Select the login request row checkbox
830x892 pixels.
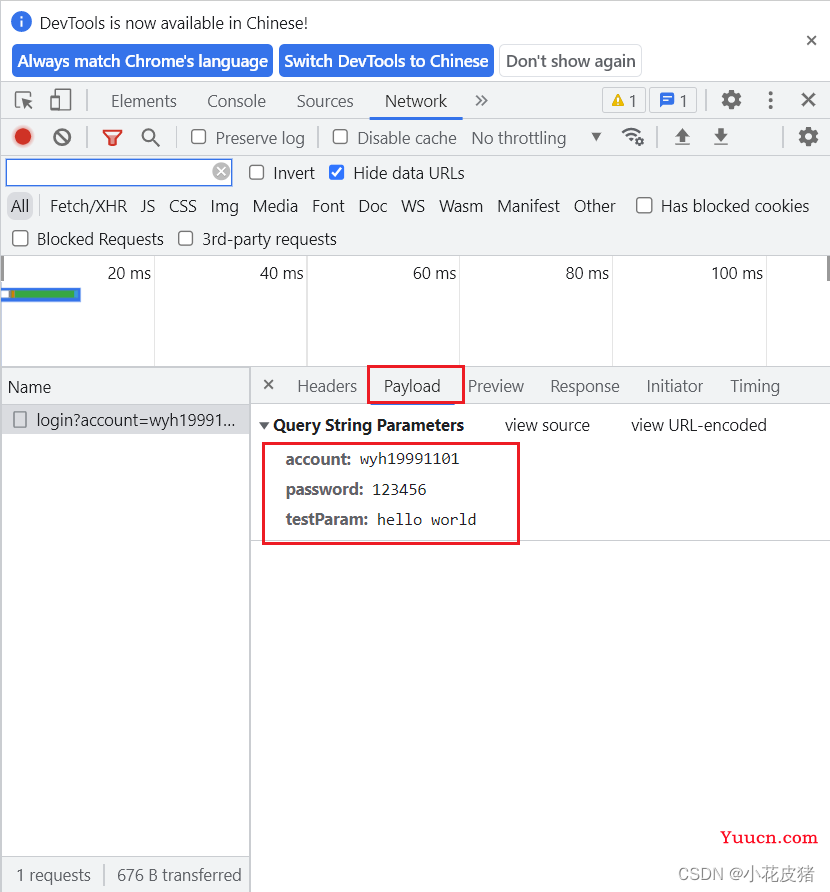(x=20, y=420)
